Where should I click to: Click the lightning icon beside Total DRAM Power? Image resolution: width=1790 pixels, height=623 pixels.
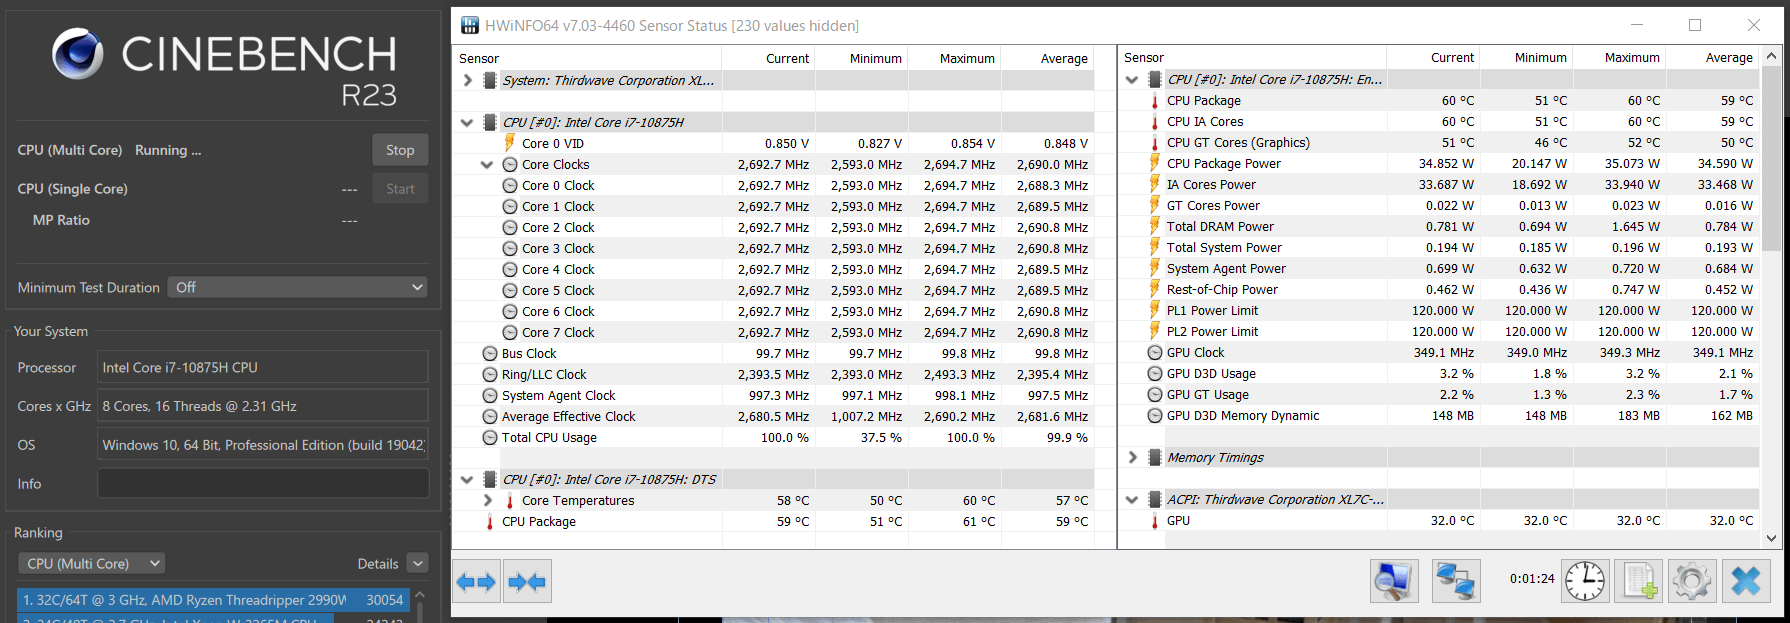1155,226
